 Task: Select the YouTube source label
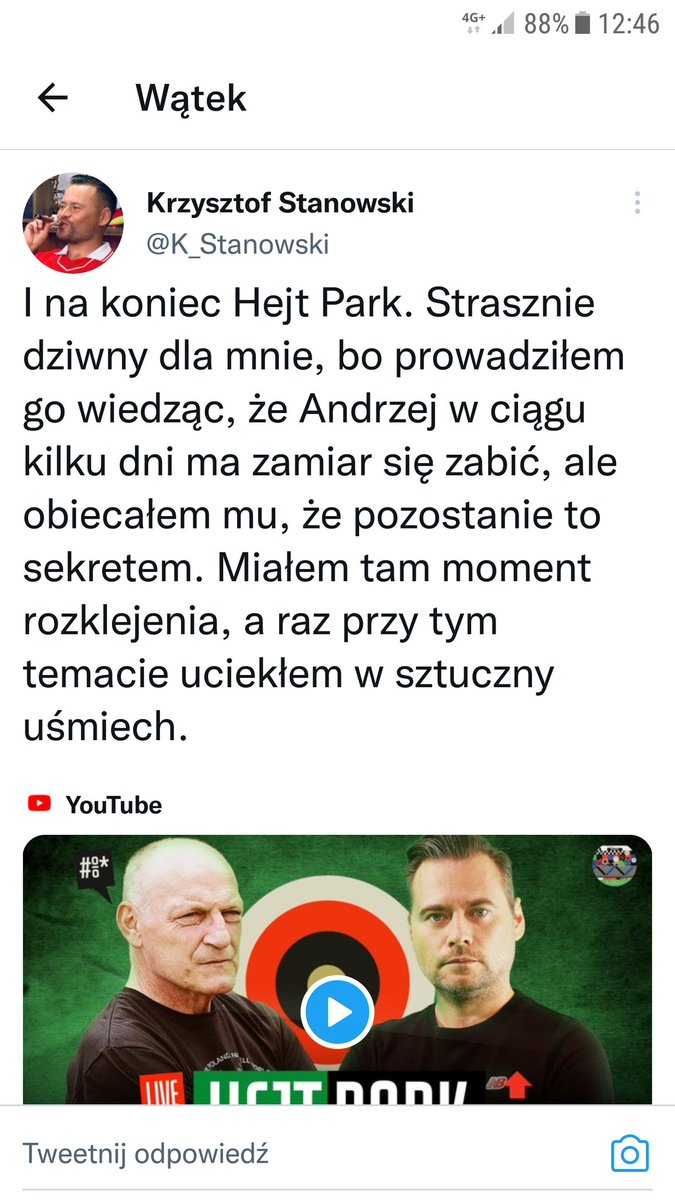pos(113,804)
